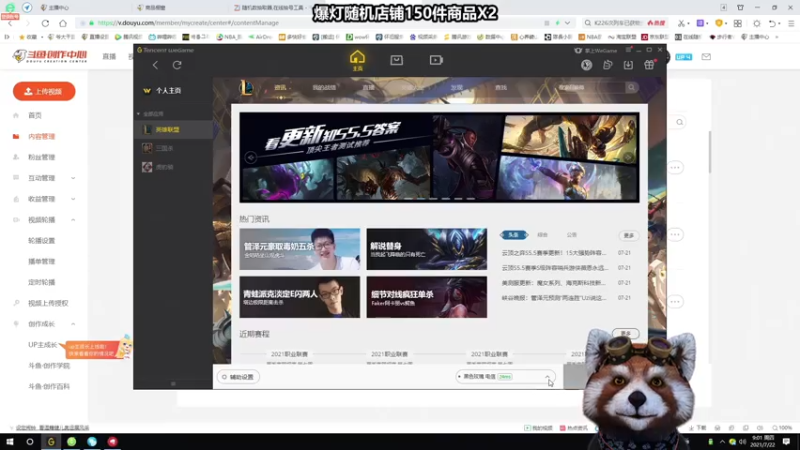This screenshot has height=450, width=800.
Task: Open the 美测服更新 headline
Action: point(554,283)
